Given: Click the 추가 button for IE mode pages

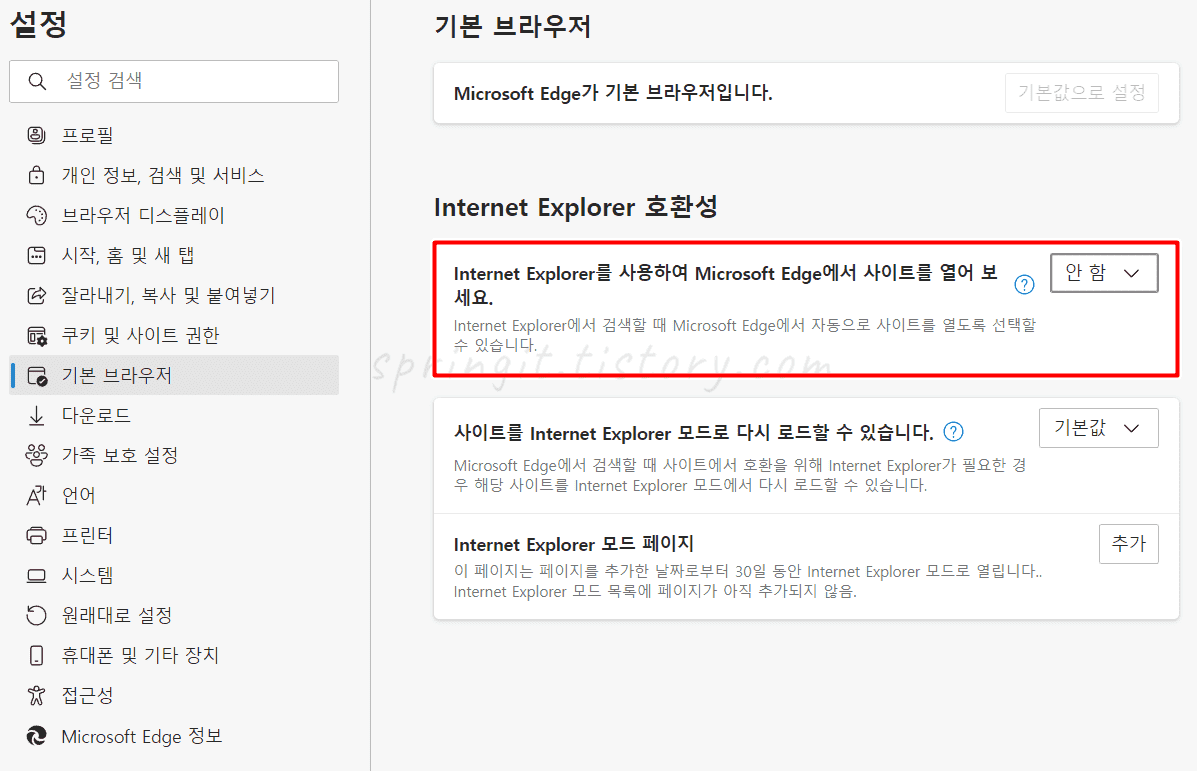Looking at the screenshot, I should coord(1128,544).
